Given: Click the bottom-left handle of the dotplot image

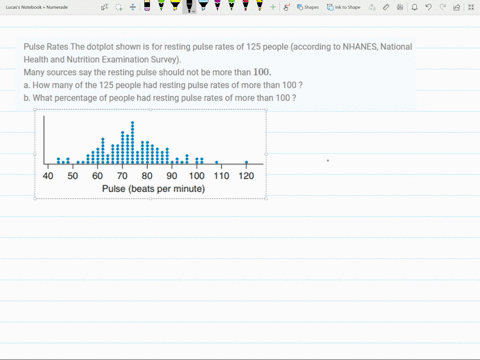Looking at the screenshot, I should [35, 198].
